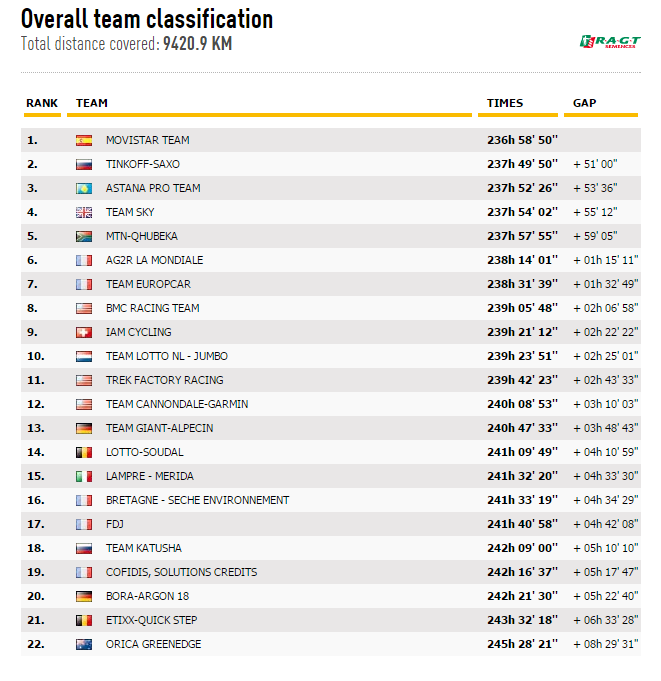The width and height of the screenshot is (661, 681).
Task: Select the GAP column header
Action: (x=585, y=103)
